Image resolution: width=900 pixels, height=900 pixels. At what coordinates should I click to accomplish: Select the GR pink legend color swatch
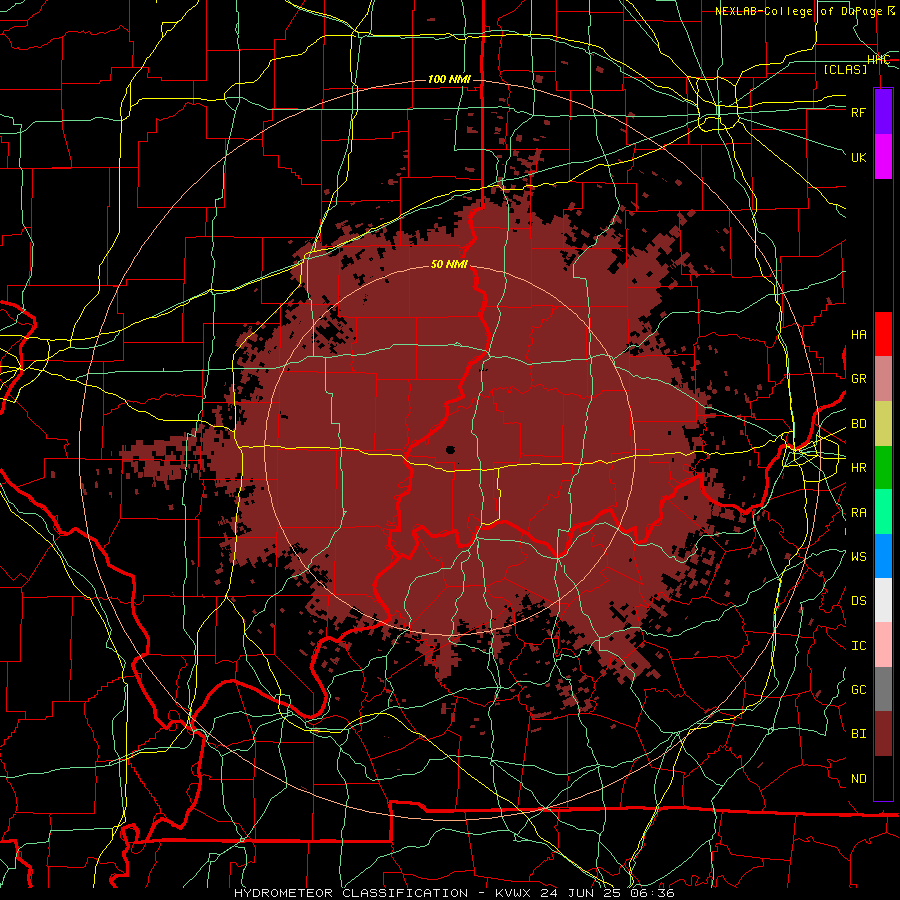(883, 379)
